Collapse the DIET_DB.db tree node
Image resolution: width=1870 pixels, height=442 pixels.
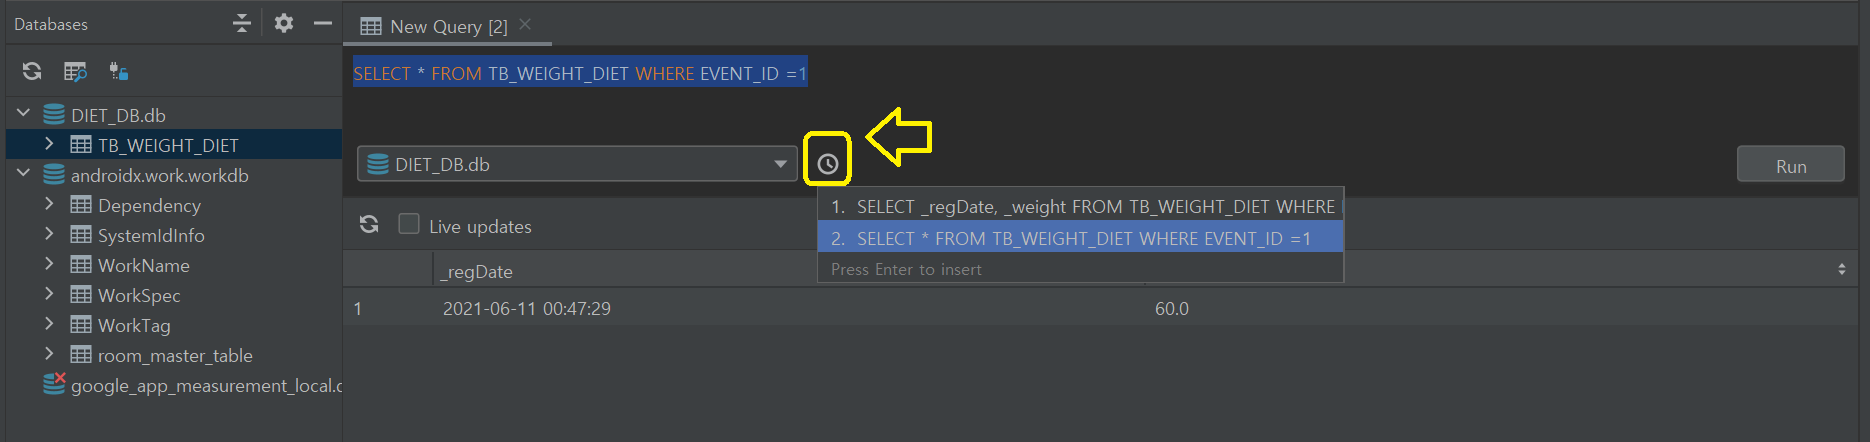[x=24, y=114]
